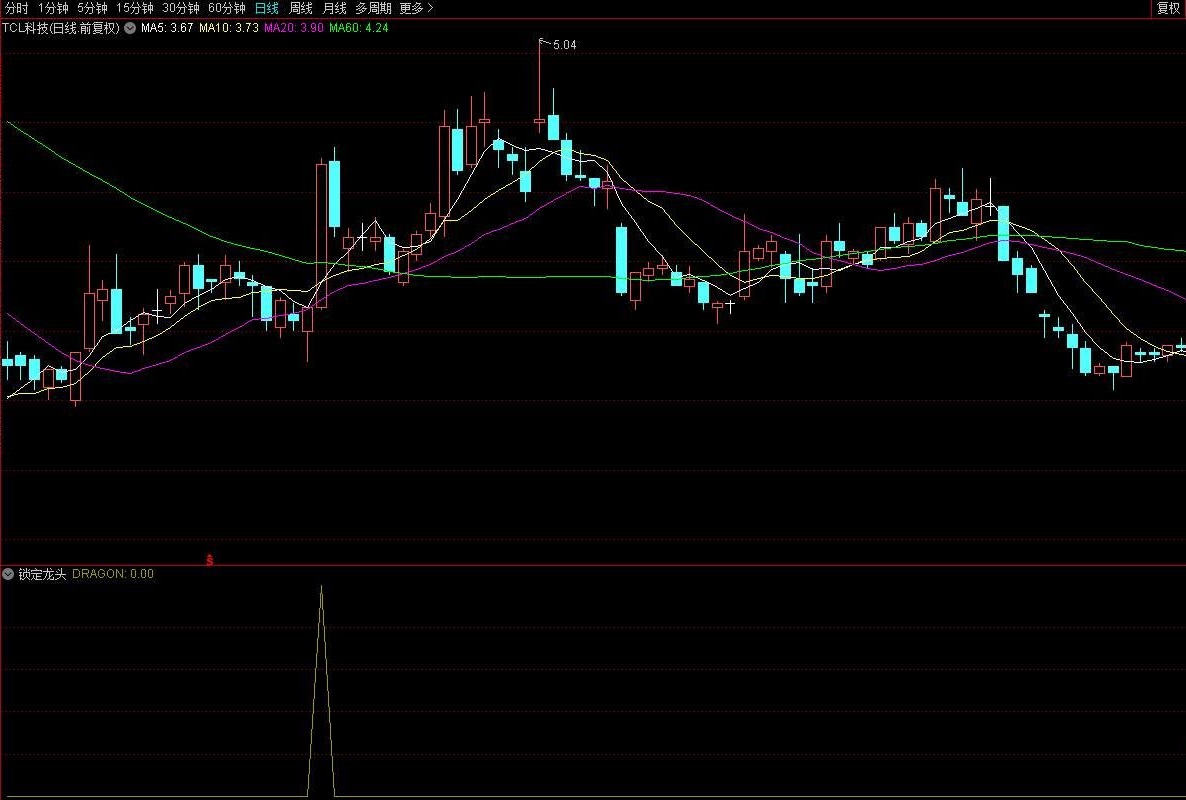Open the 锁定龙头 indicator dropdown arrow
This screenshot has width=1186, height=800.
click(x=8, y=574)
